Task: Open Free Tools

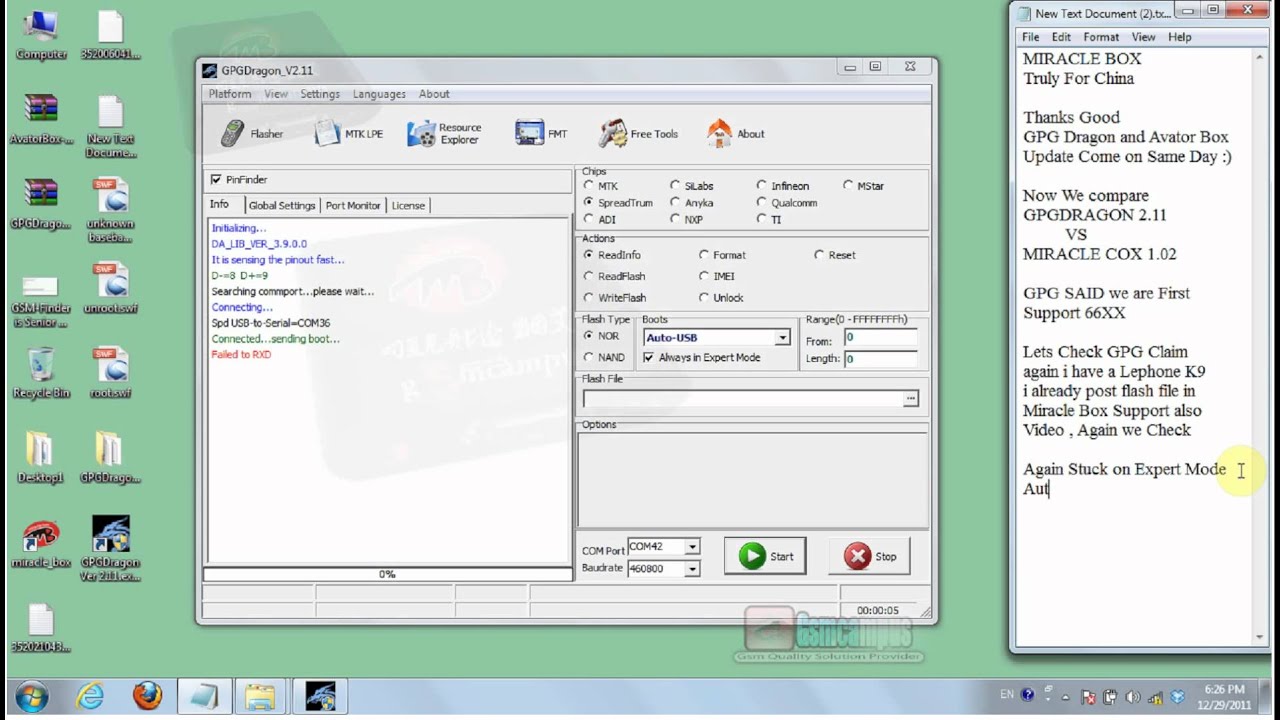Action: pyautogui.click(x=639, y=133)
